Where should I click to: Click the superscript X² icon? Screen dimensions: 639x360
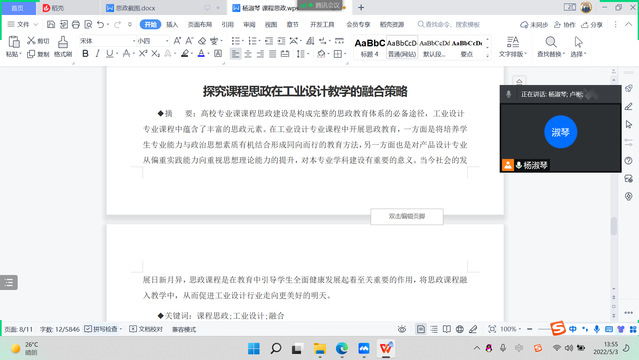point(143,53)
